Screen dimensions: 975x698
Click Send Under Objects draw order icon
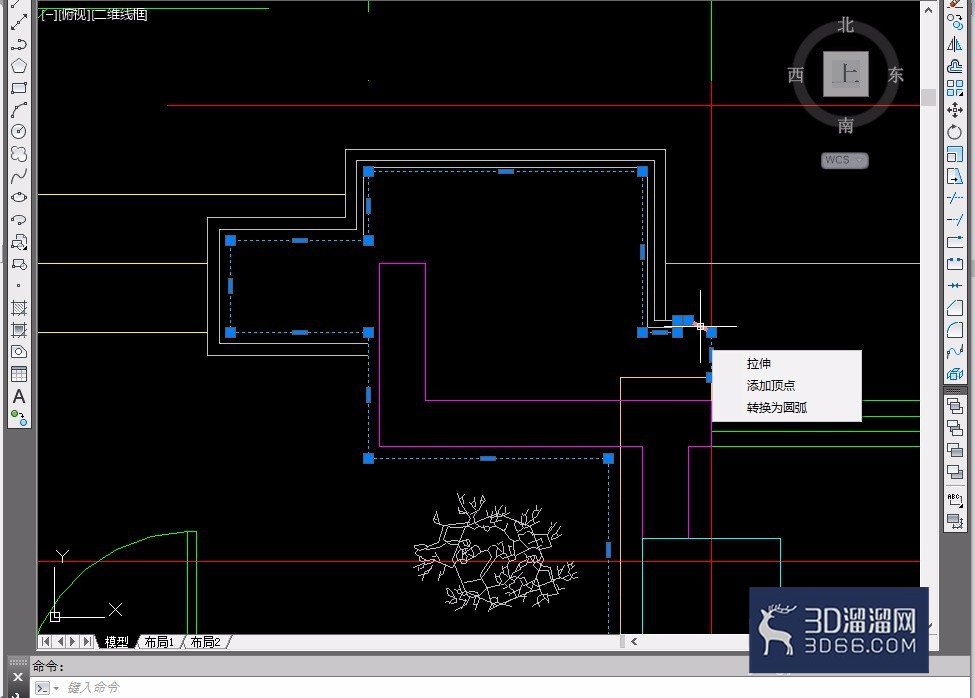click(x=954, y=472)
